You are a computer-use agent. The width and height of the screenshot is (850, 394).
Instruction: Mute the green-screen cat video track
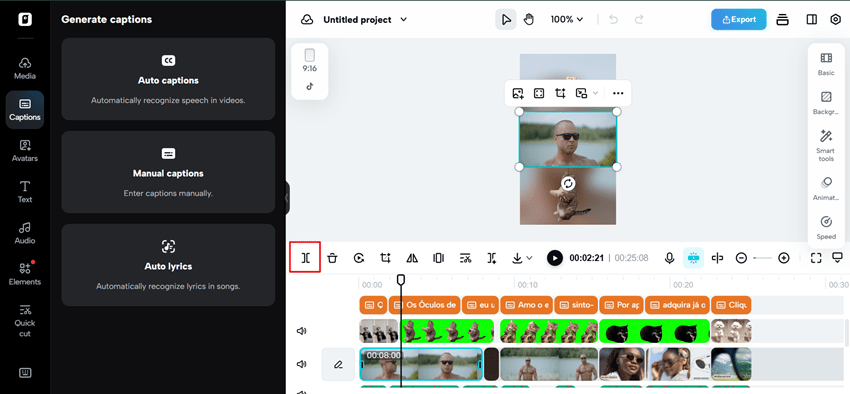point(301,331)
